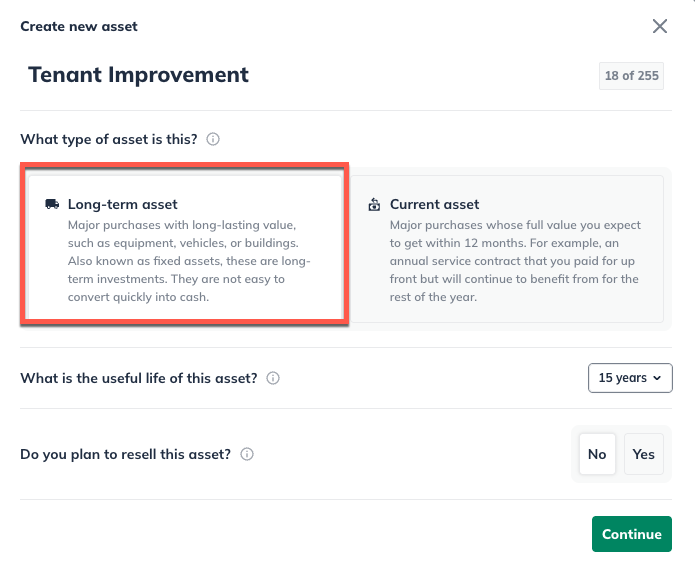The width and height of the screenshot is (695, 562).
Task: Click the truck icon on Long-term asset
Action: coord(52,204)
